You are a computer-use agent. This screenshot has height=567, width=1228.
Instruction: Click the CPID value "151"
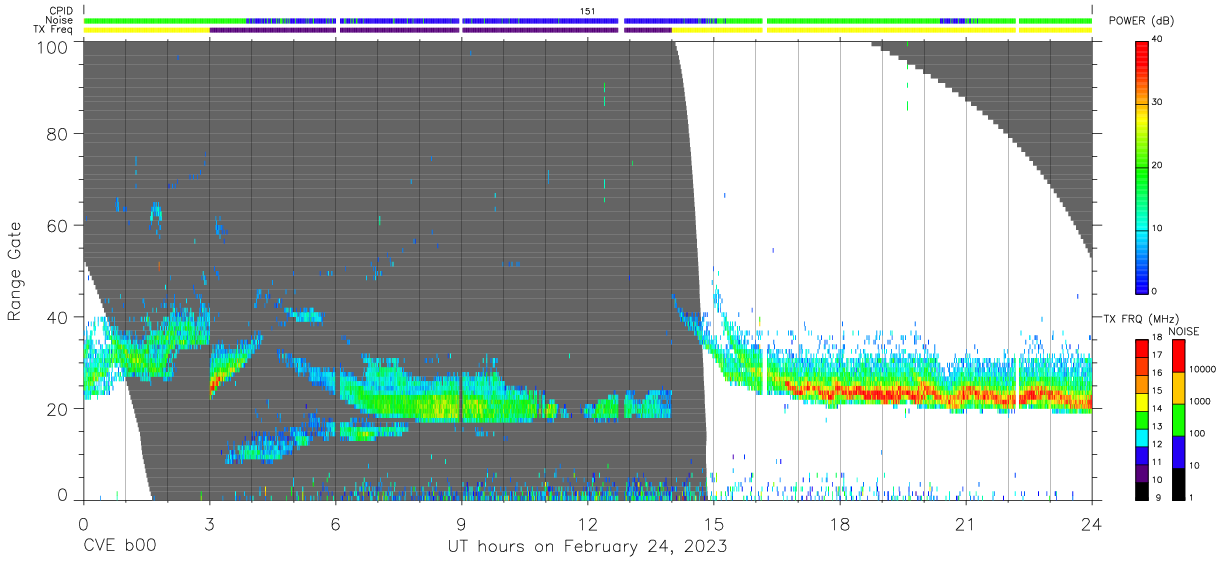(x=587, y=10)
